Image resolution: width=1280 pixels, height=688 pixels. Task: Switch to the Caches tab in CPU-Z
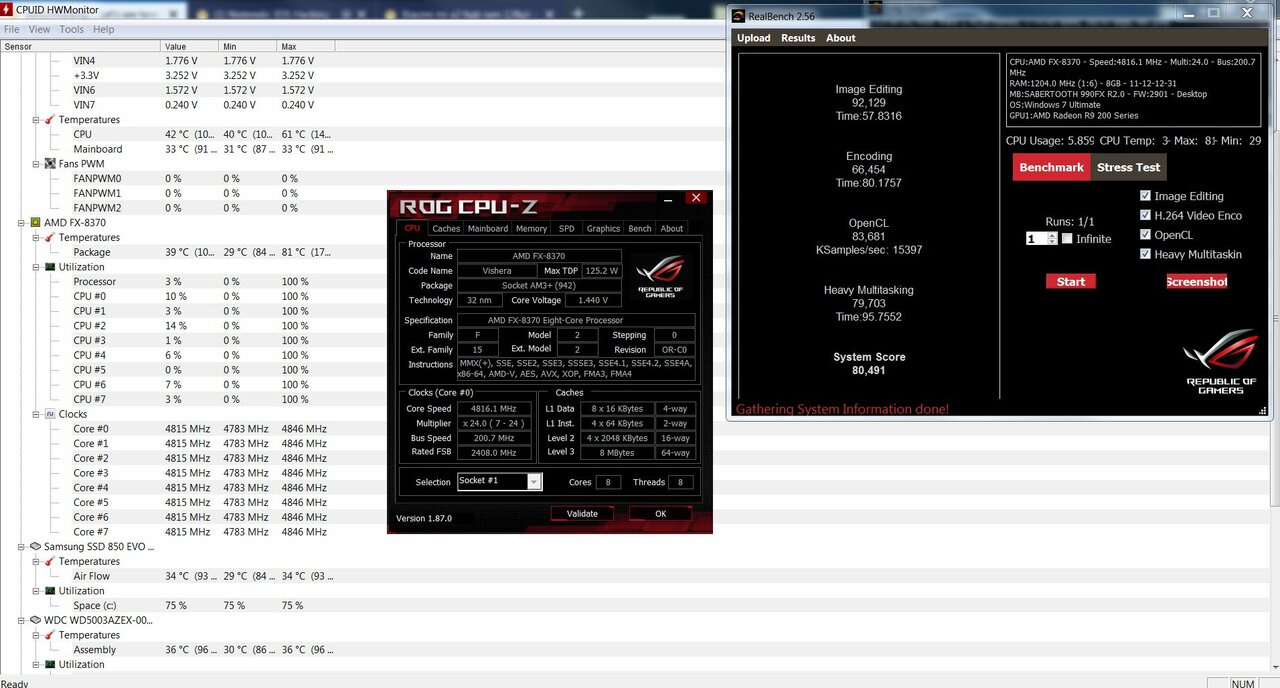point(446,229)
